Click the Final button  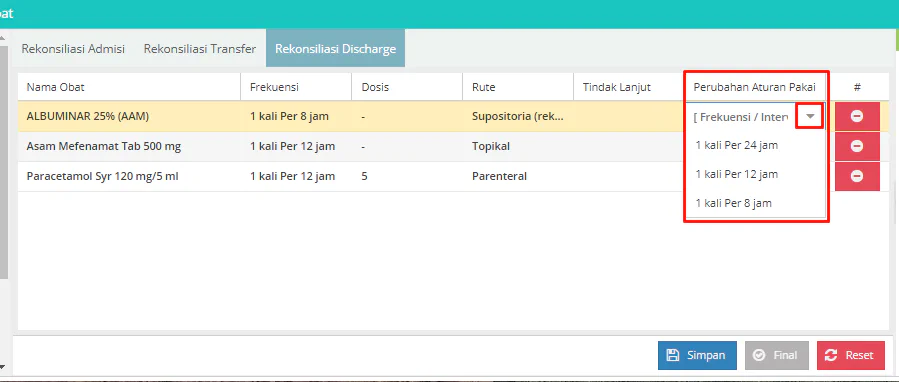pos(777,355)
